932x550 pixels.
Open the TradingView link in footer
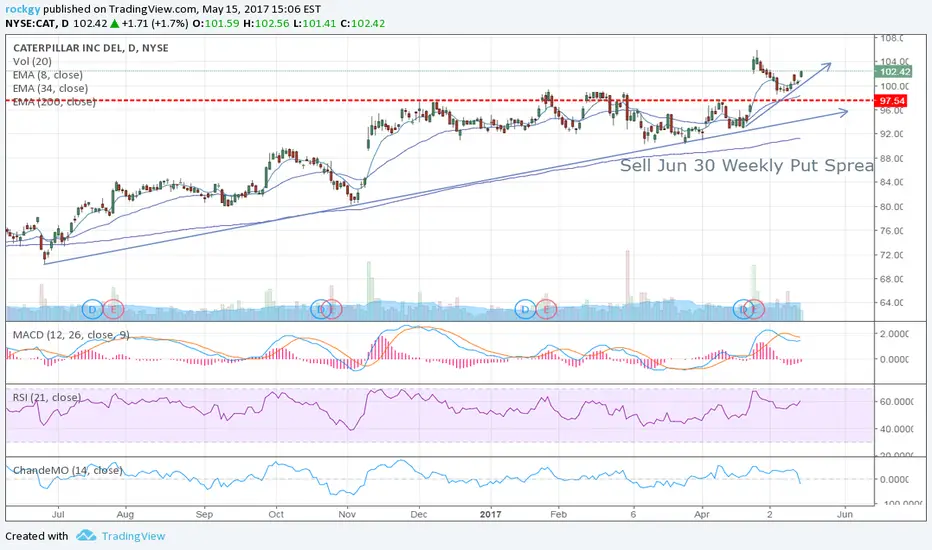[x=133, y=536]
